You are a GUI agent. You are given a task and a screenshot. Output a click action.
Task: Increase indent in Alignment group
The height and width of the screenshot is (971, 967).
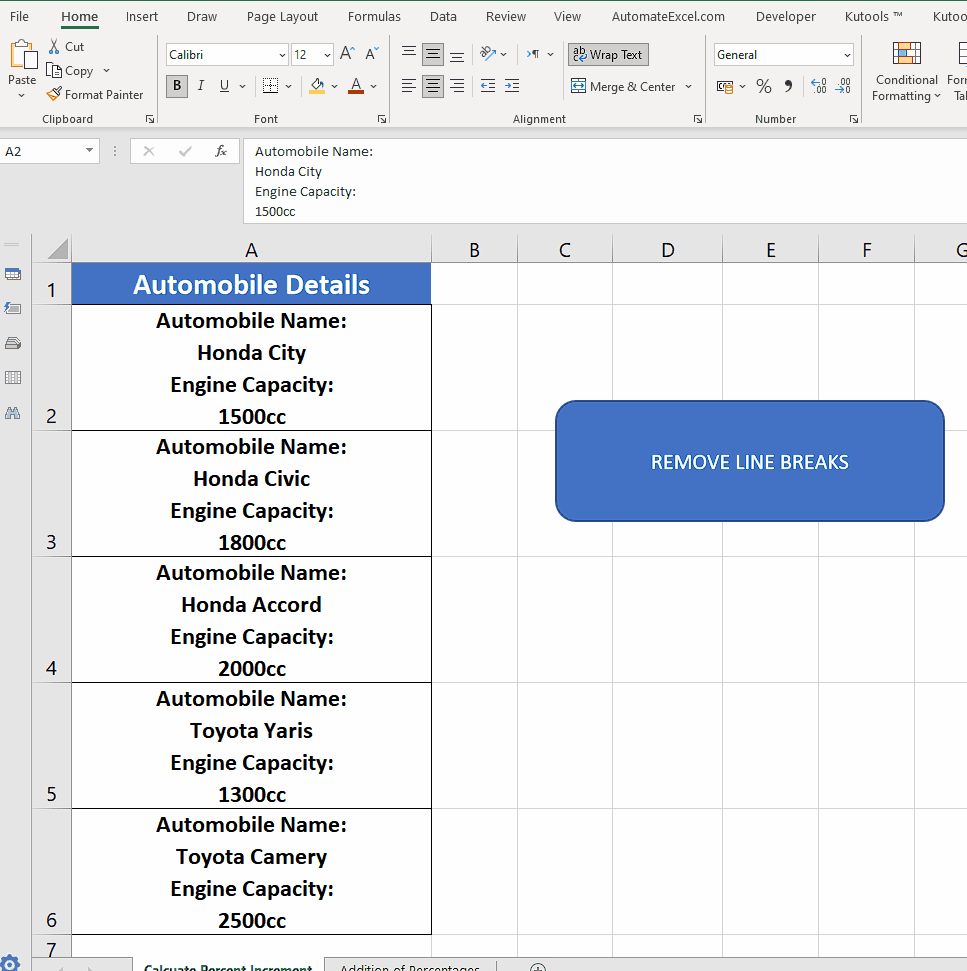512,85
